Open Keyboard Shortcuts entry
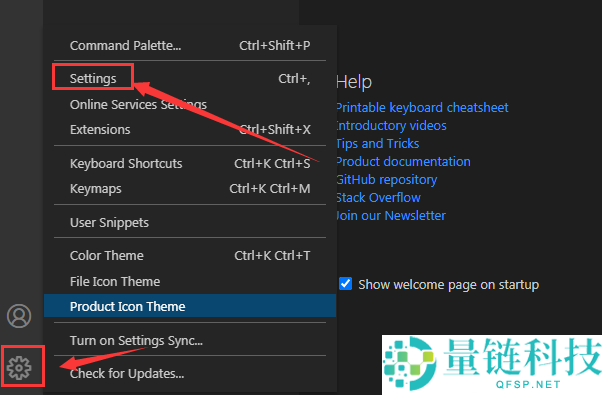 190,164
